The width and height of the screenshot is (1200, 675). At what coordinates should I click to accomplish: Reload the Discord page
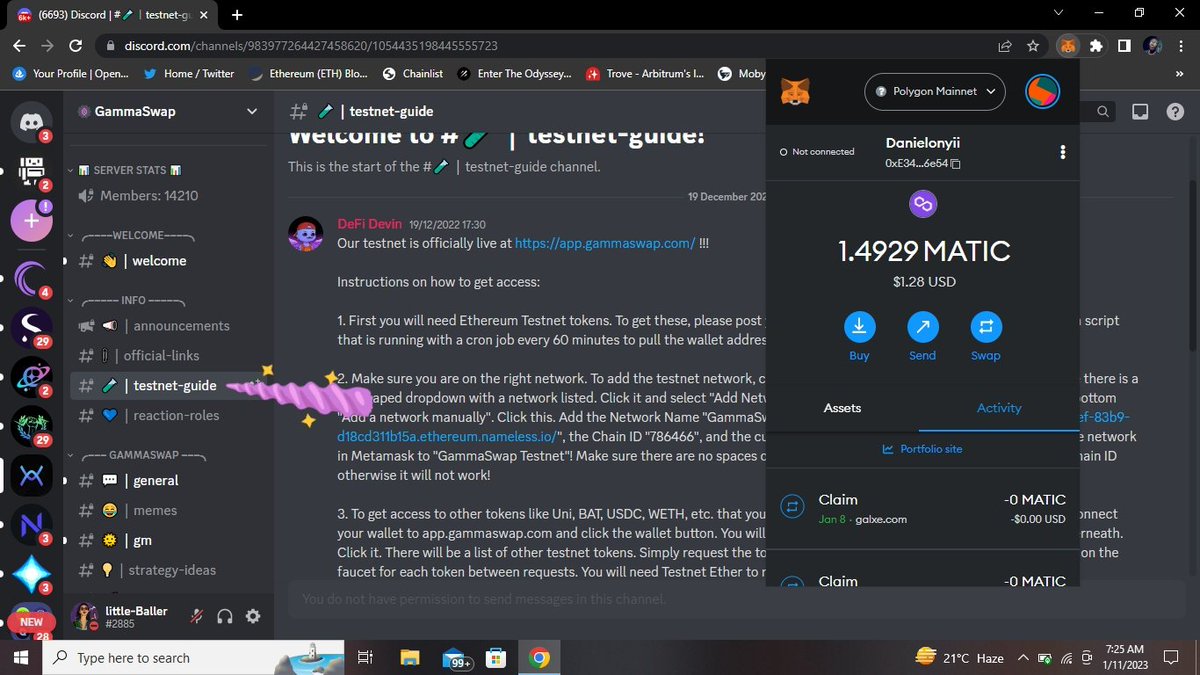point(75,46)
